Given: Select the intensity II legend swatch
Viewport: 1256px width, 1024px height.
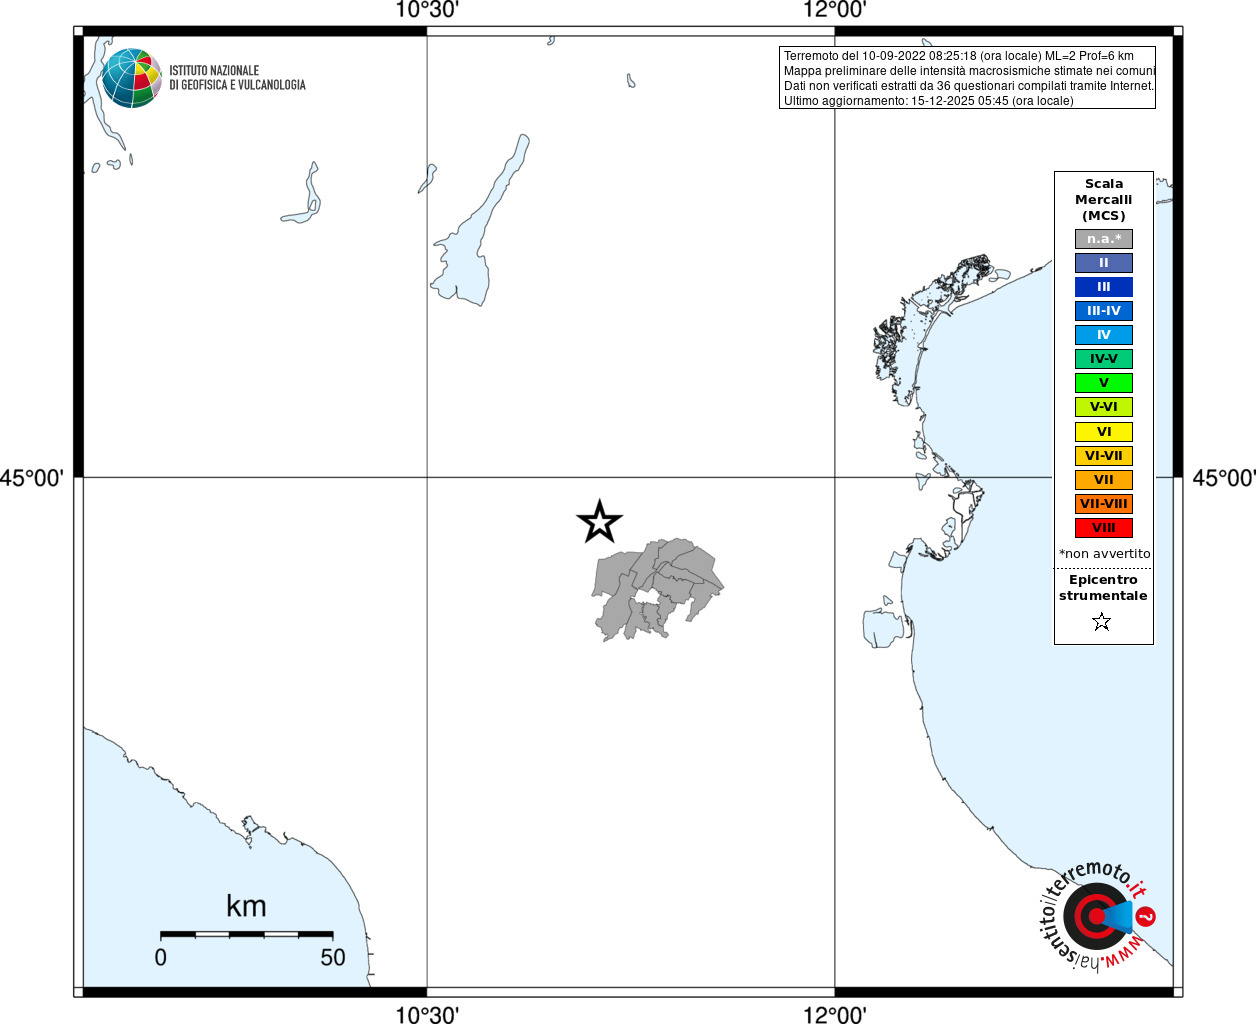Looking at the screenshot, I should pyautogui.click(x=1104, y=263).
